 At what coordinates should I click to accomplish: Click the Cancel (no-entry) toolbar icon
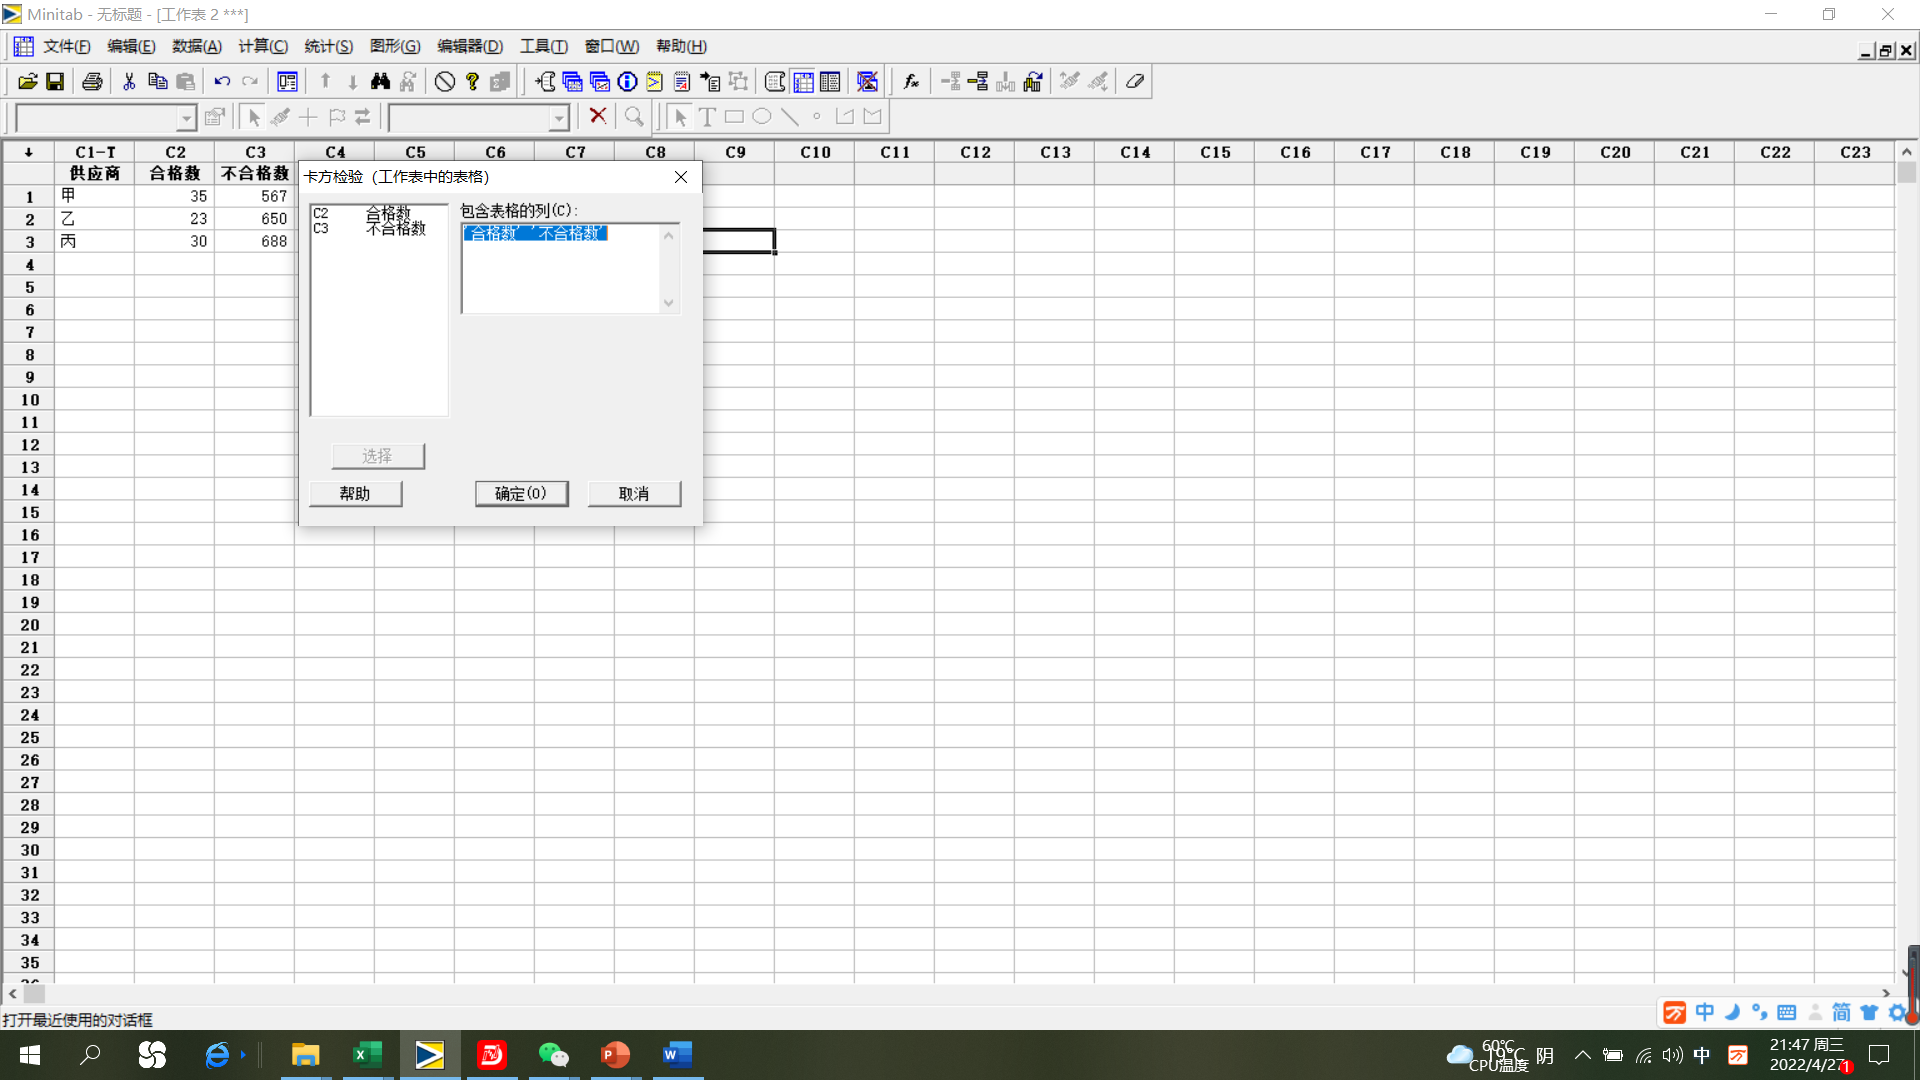coord(445,82)
